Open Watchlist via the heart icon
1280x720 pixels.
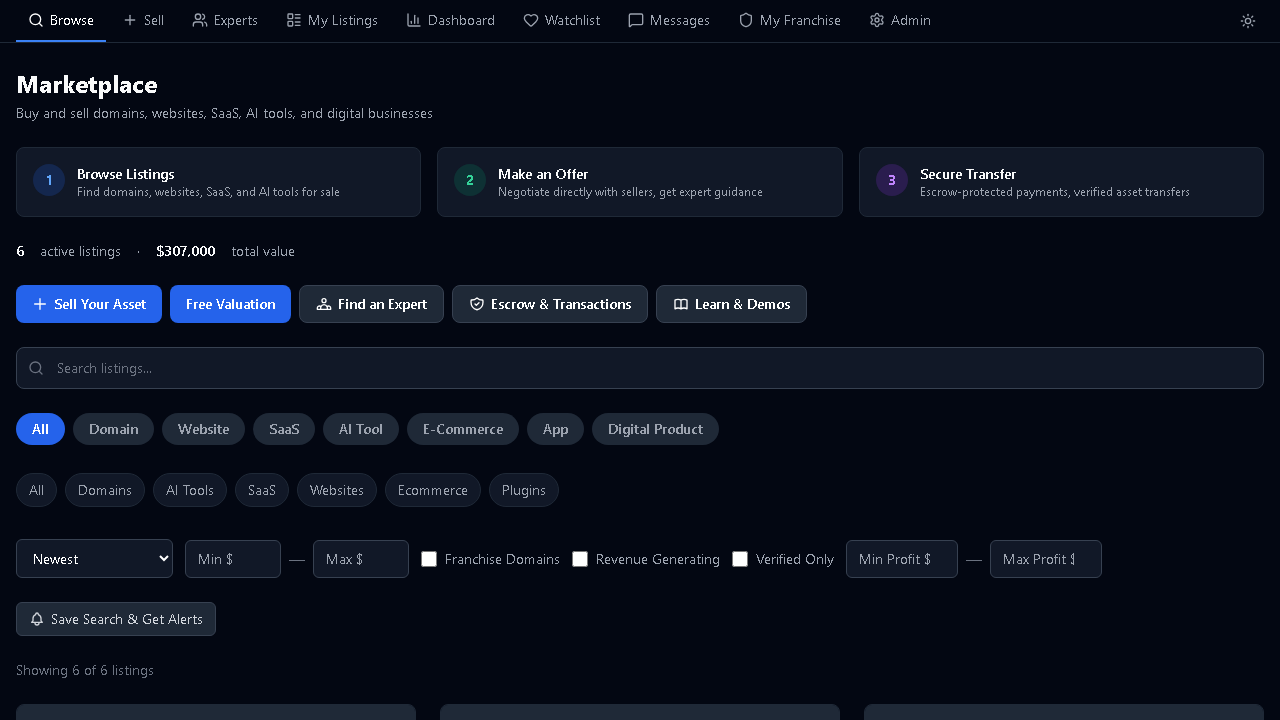pos(531,20)
